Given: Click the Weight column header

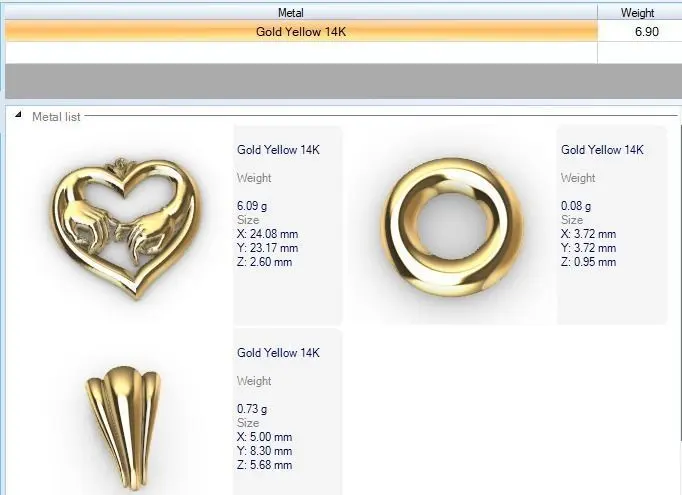Looking at the screenshot, I should click(x=637, y=13).
